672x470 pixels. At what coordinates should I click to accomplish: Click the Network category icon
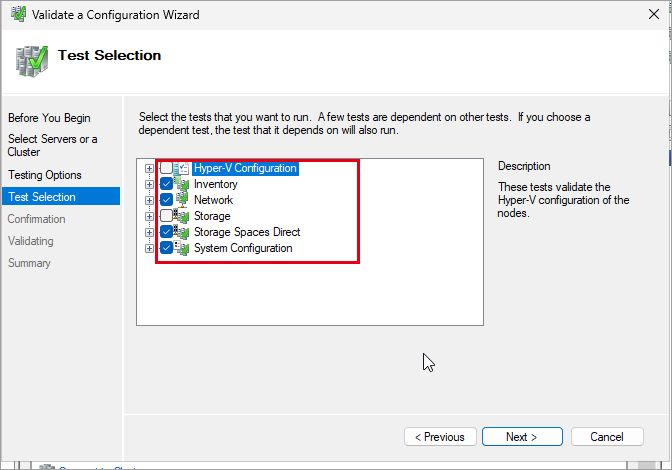point(182,200)
